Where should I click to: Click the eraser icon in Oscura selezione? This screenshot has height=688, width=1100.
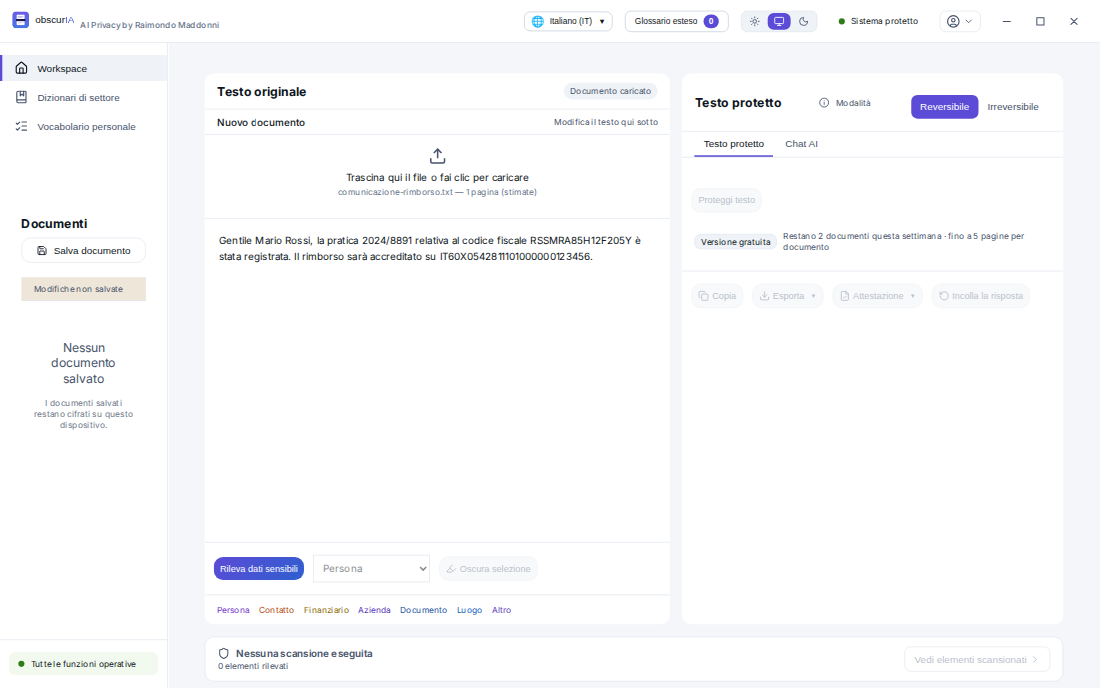point(451,569)
